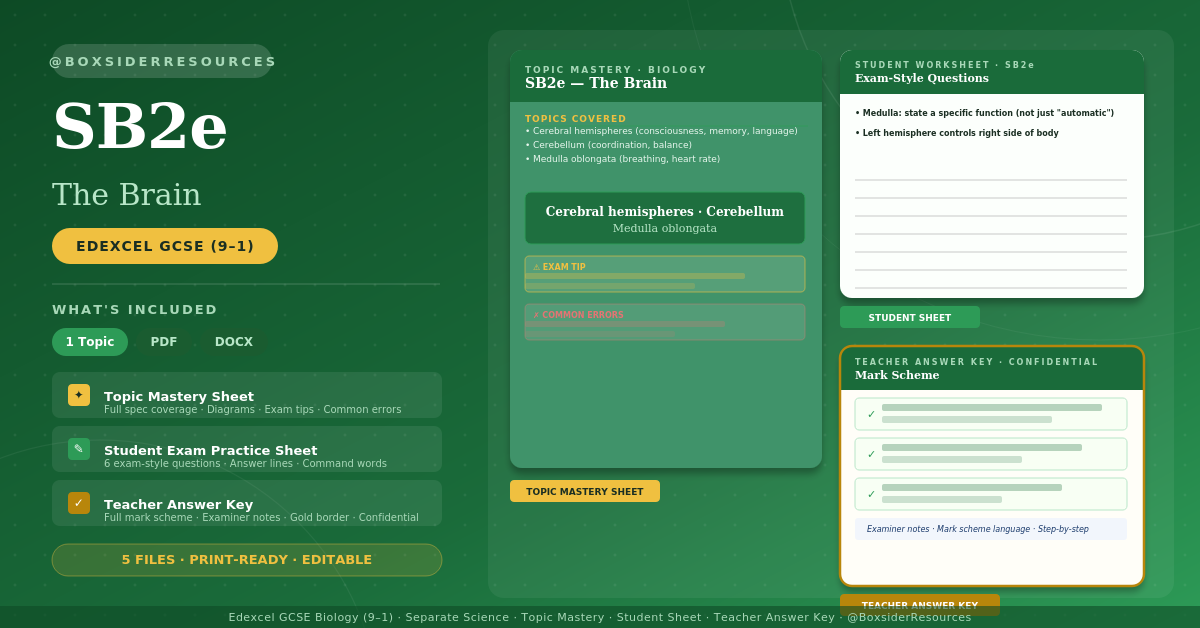Click the third checkmark in the Mark Scheme card
The width and height of the screenshot is (1200, 628).
point(871,494)
